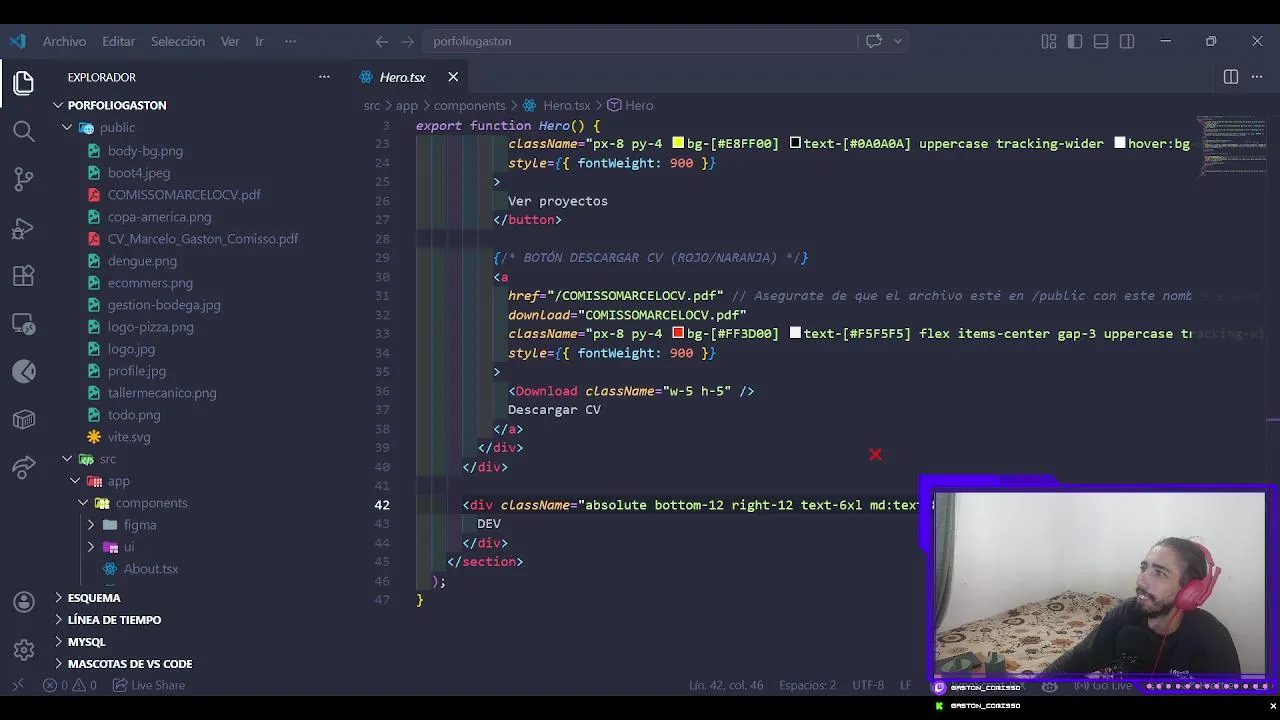Screen dimensions: 1280x720
Task: Open the overflow menu ellipsis in menu bar
Action: pyautogui.click(x=290, y=41)
